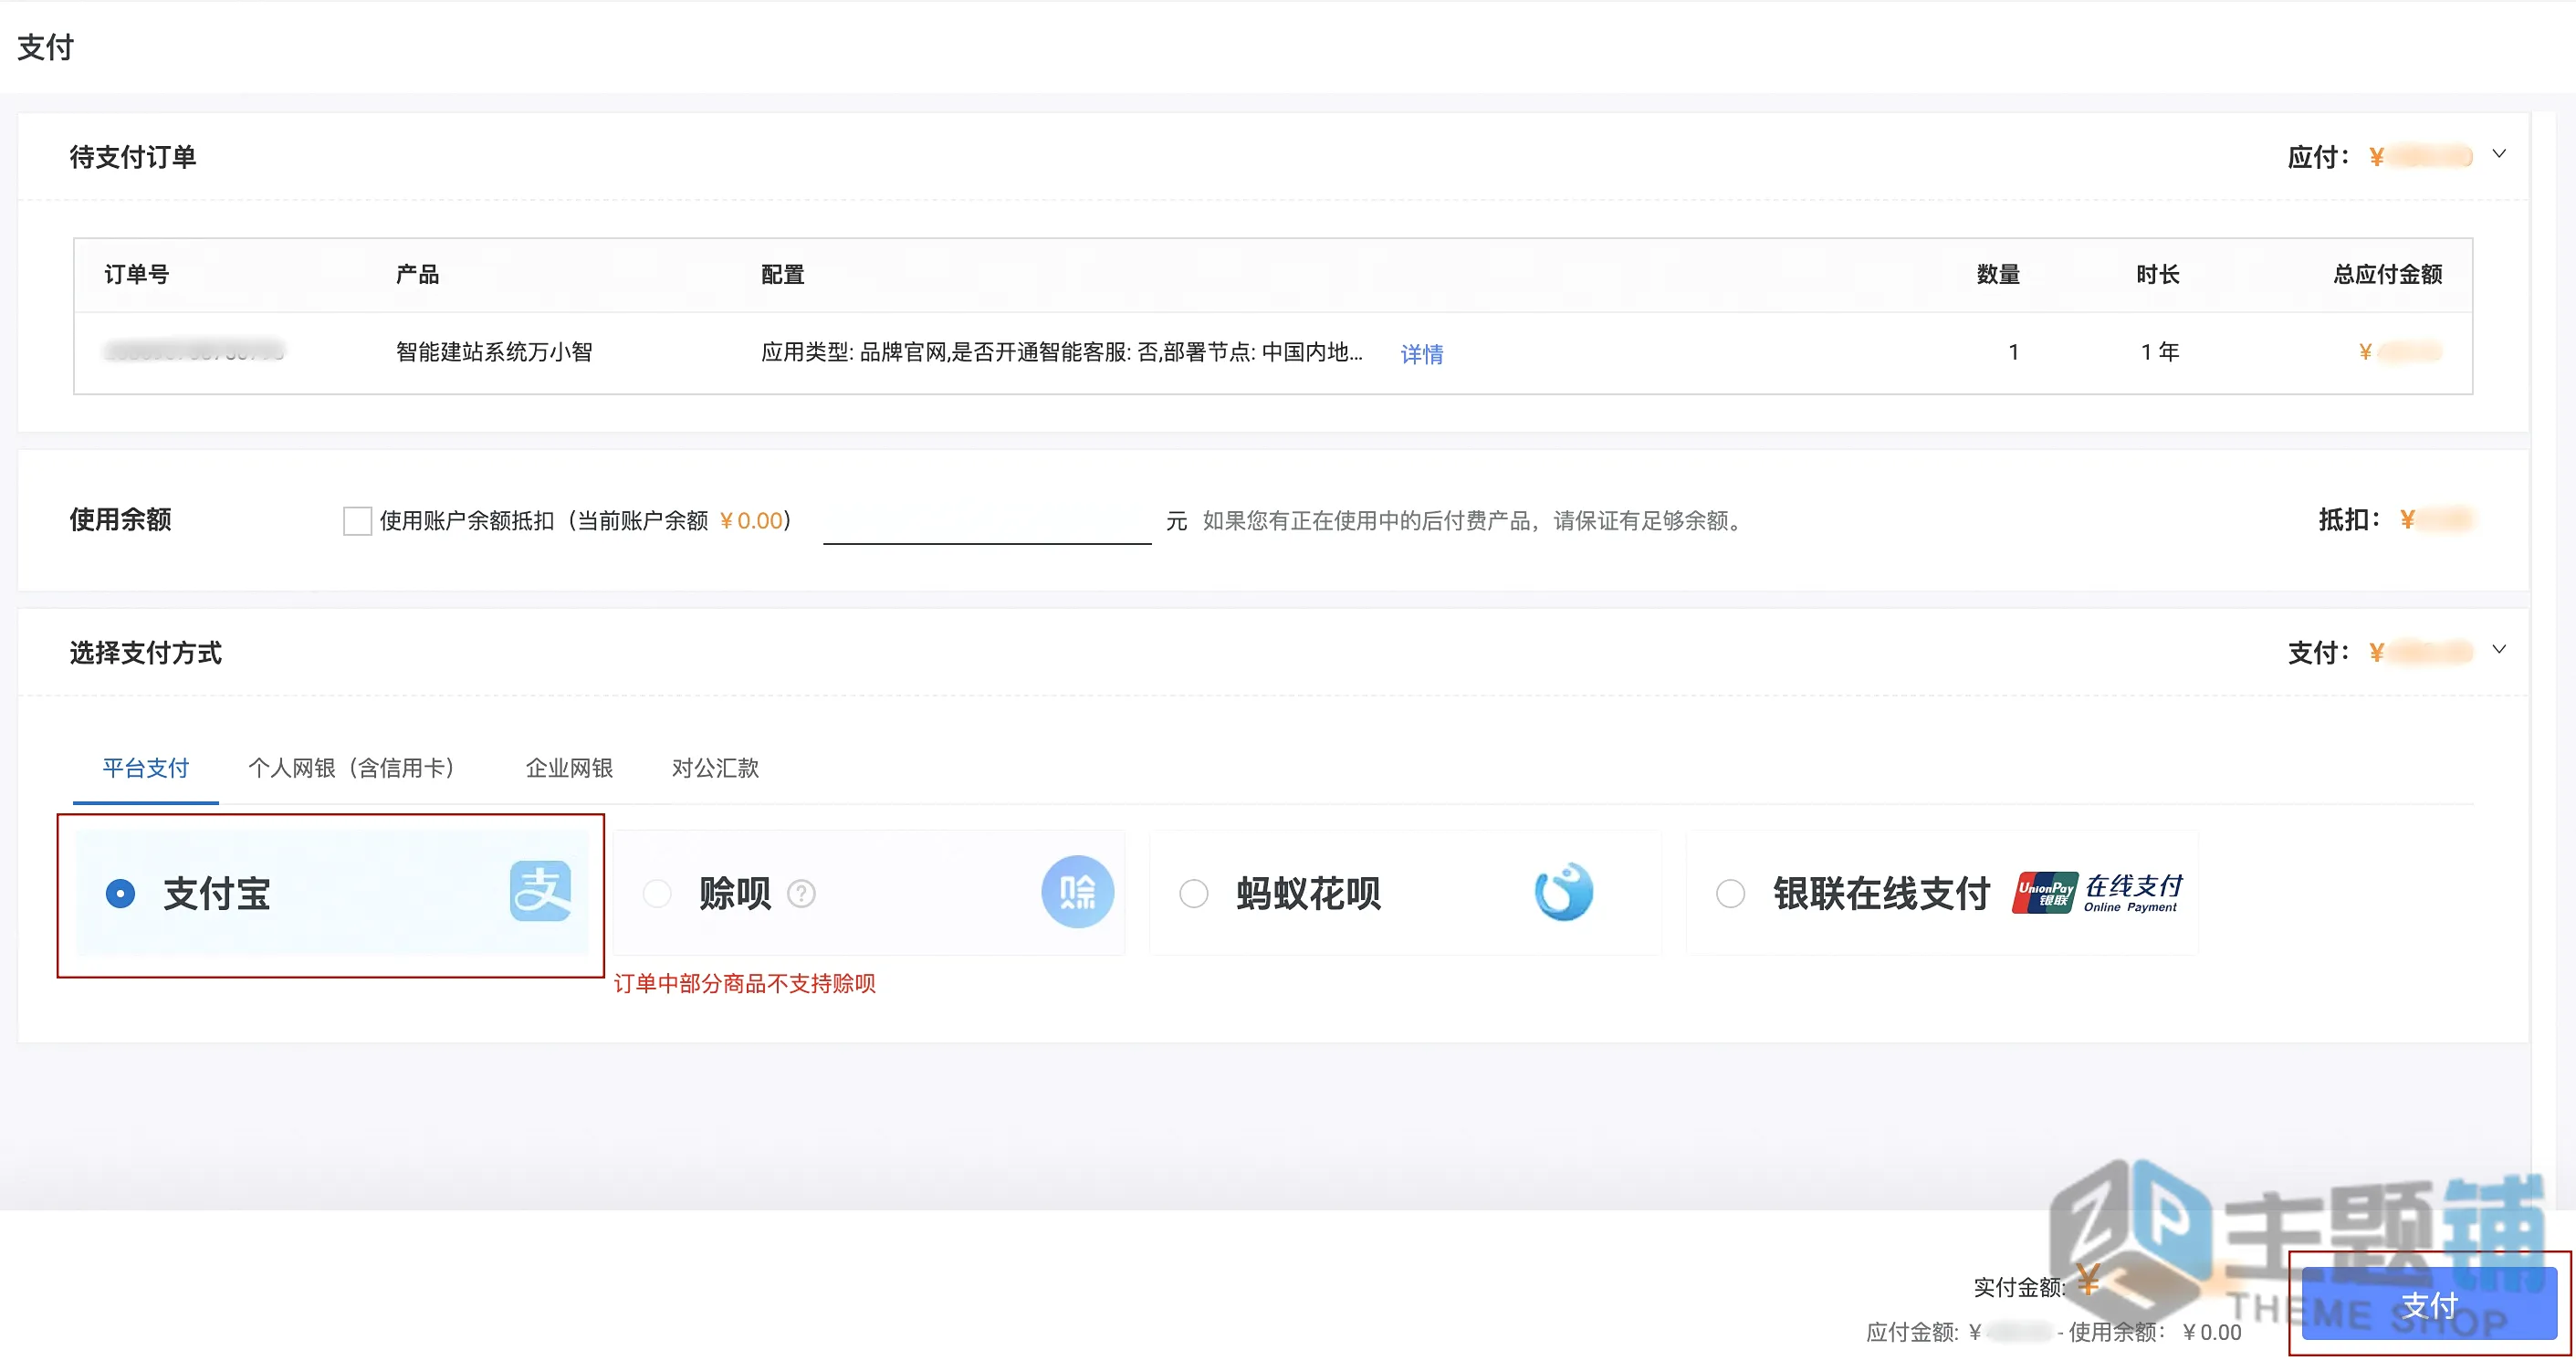This screenshot has width=2576, height=1371.
Task: Click the 订单中部分商品不支持赊呗 warning text
Action: (x=745, y=984)
